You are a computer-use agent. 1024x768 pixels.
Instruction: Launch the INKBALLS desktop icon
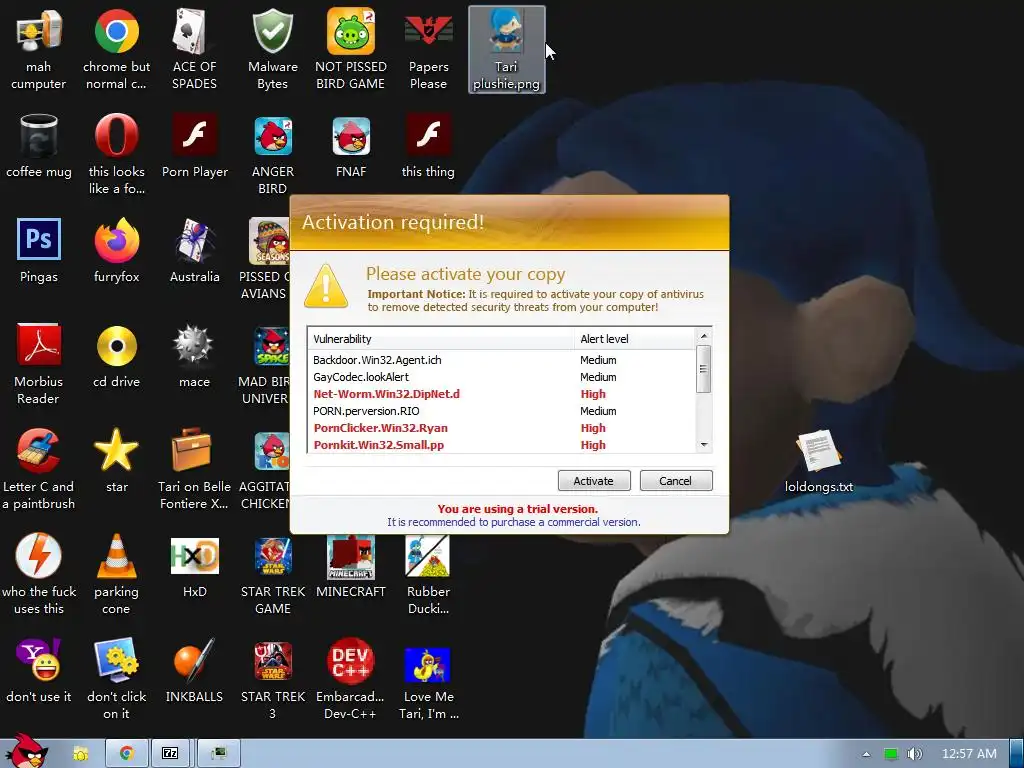coord(195,671)
